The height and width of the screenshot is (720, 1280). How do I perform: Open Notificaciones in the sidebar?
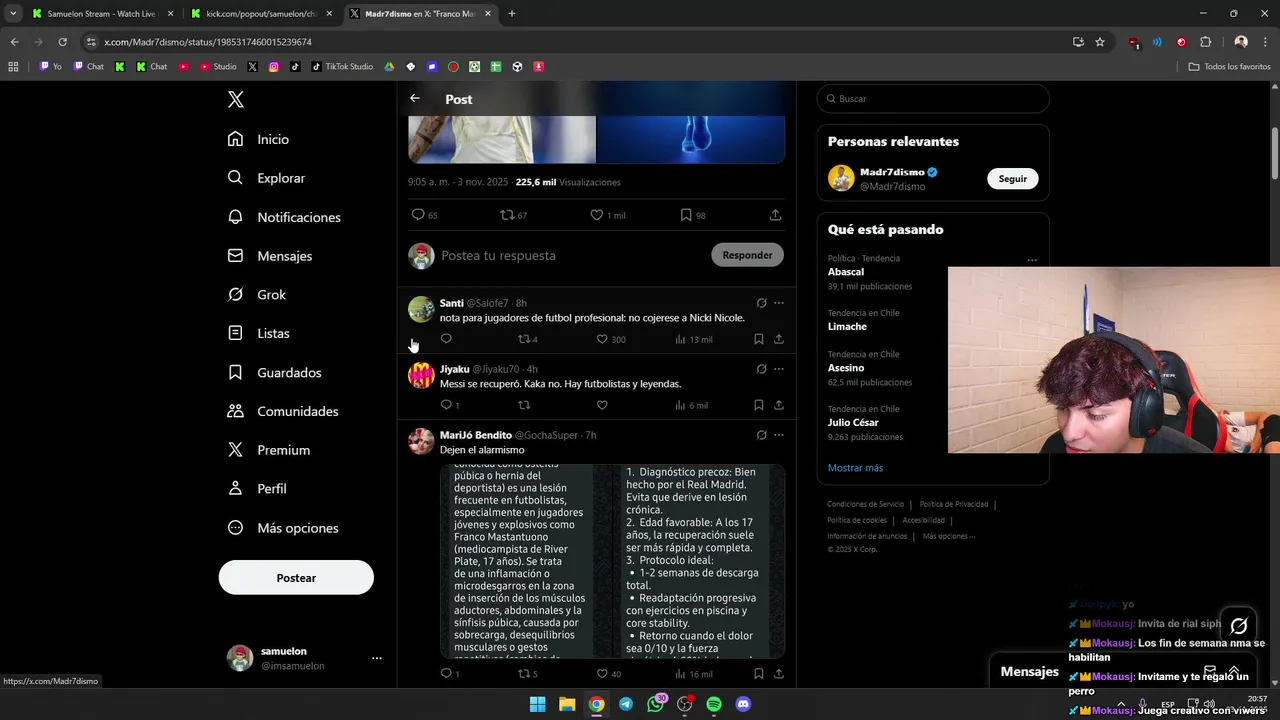(x=285, y=217)
